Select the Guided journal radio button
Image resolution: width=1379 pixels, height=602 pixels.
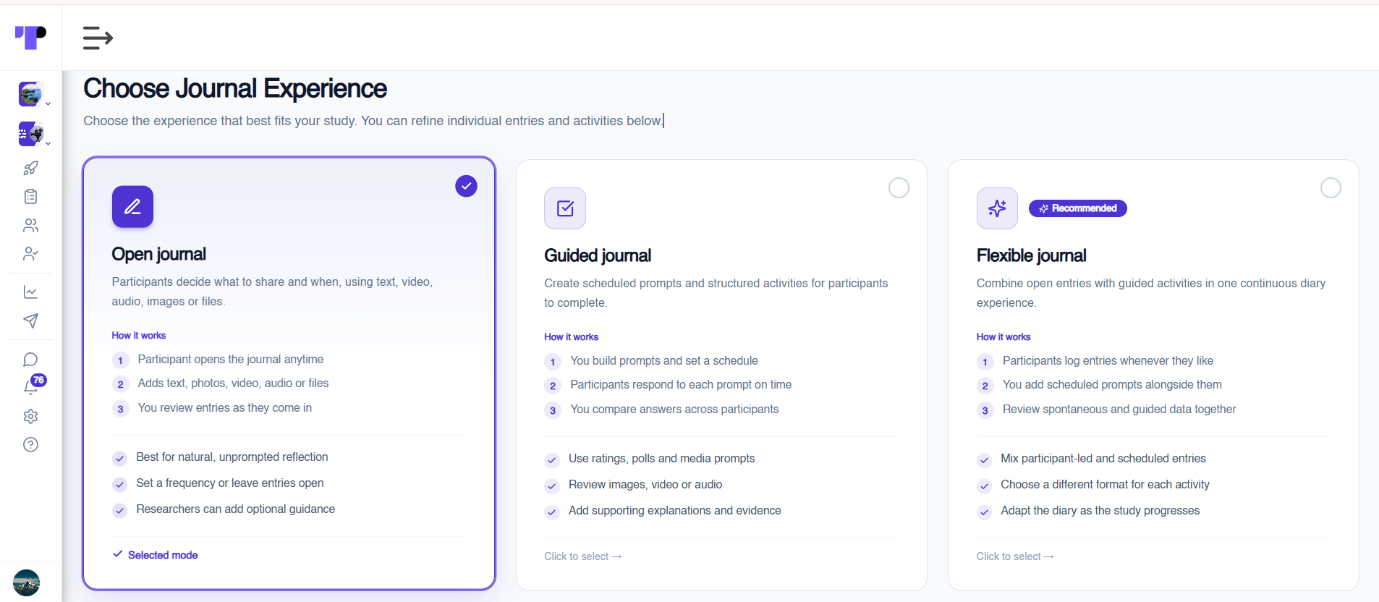899,187
